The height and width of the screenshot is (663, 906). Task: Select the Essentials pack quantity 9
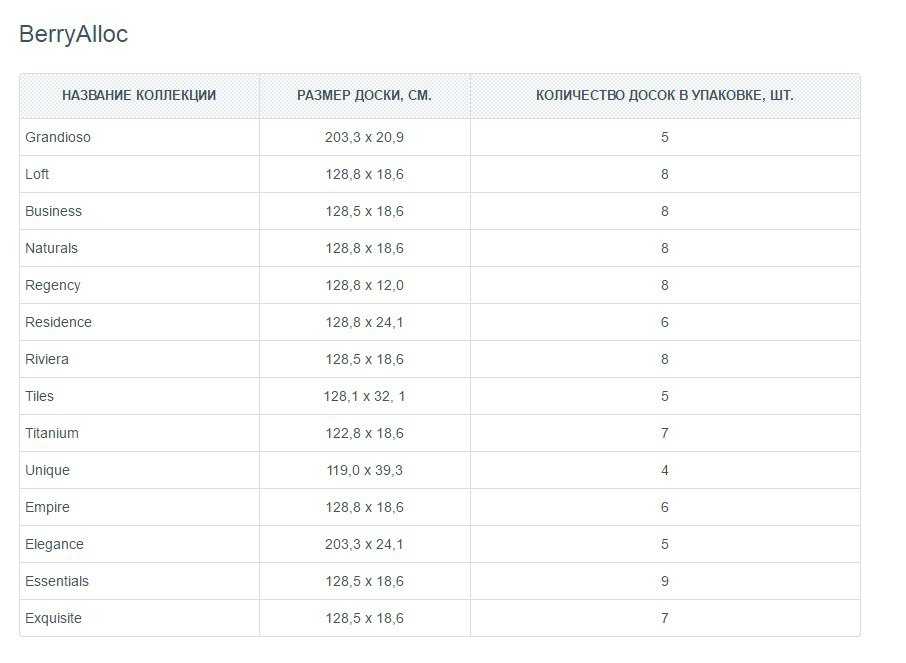coord(665,581)
